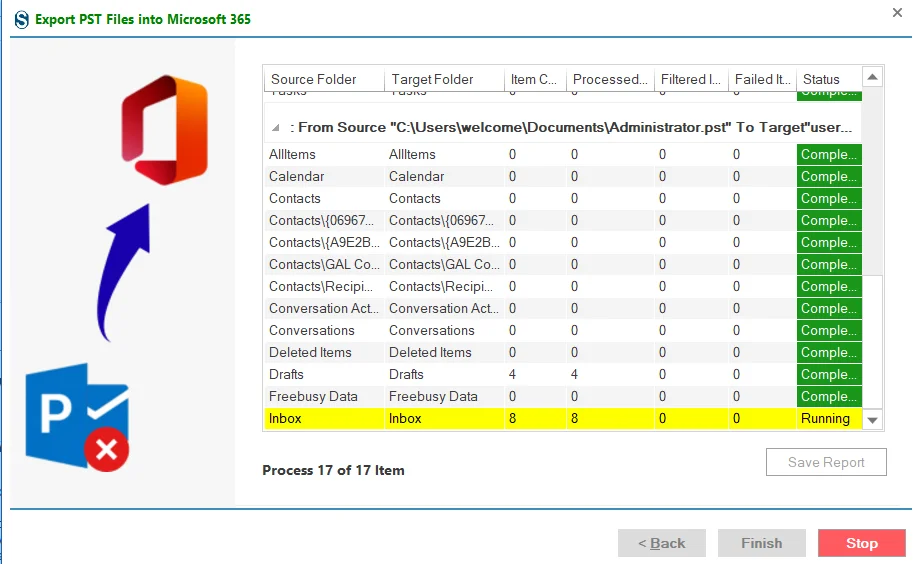
Task: Select the Contacts\{06967... source row
Action: (324, 221)
